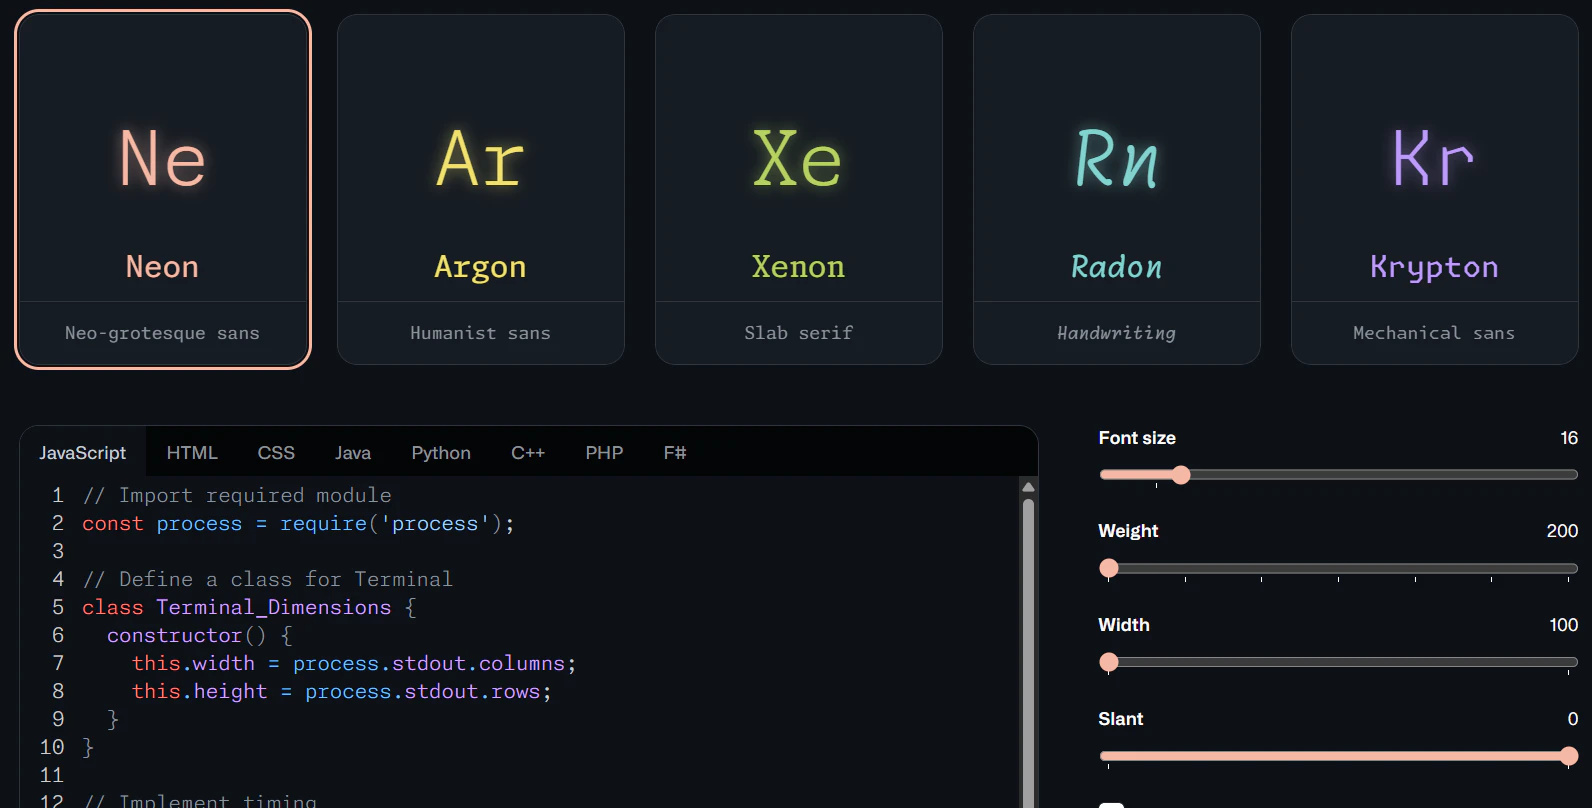Pick the Radon handwriting card
Screen dimensions: 1592x808
pos(1117,190)
